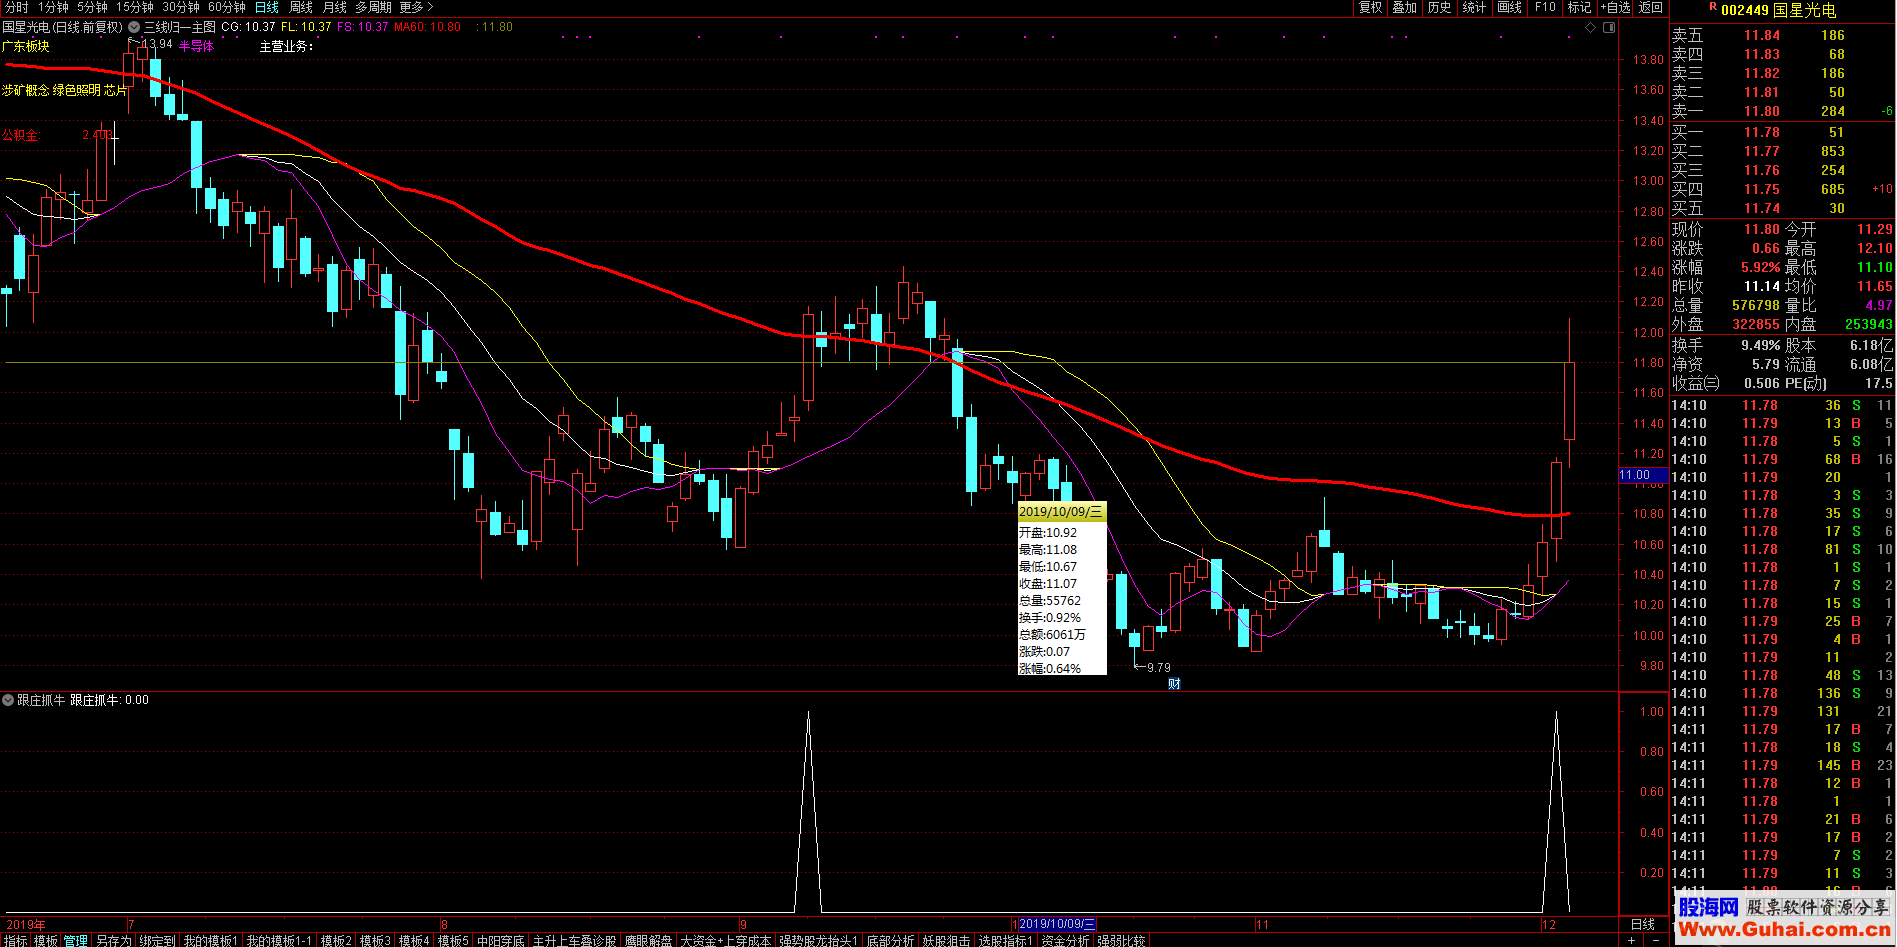Open the main chart indicator dropdown arrow
The width and height of the screenshot is (1897, 947).
pos(134,27)
